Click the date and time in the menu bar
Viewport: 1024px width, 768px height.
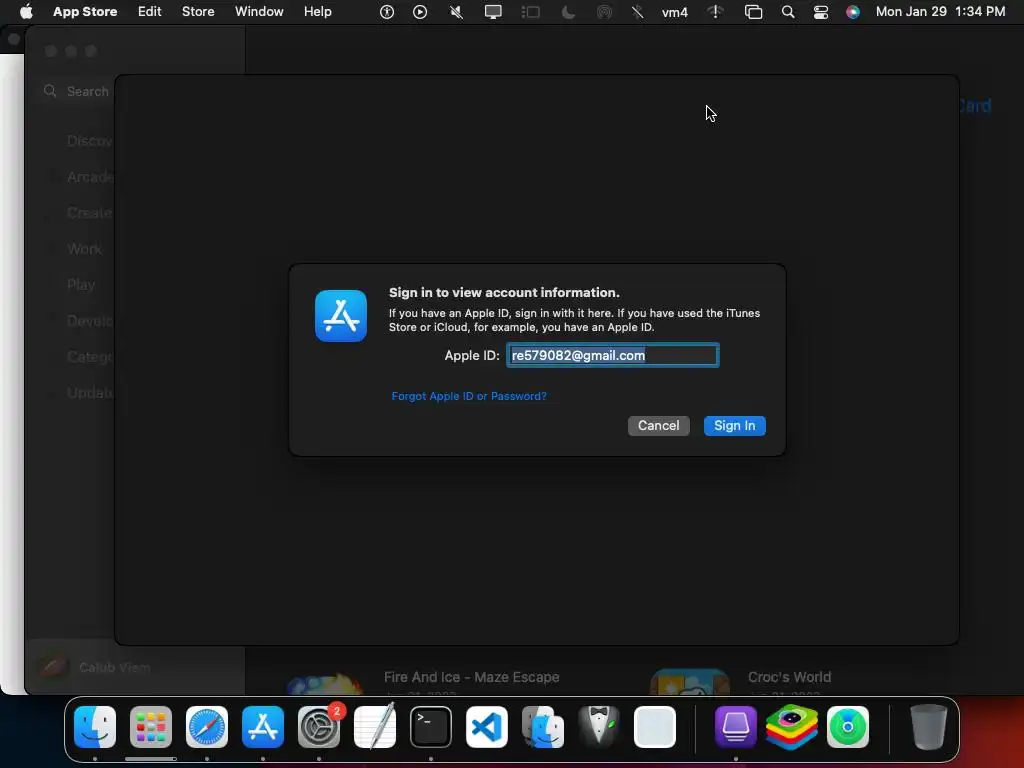coord(940,12)
